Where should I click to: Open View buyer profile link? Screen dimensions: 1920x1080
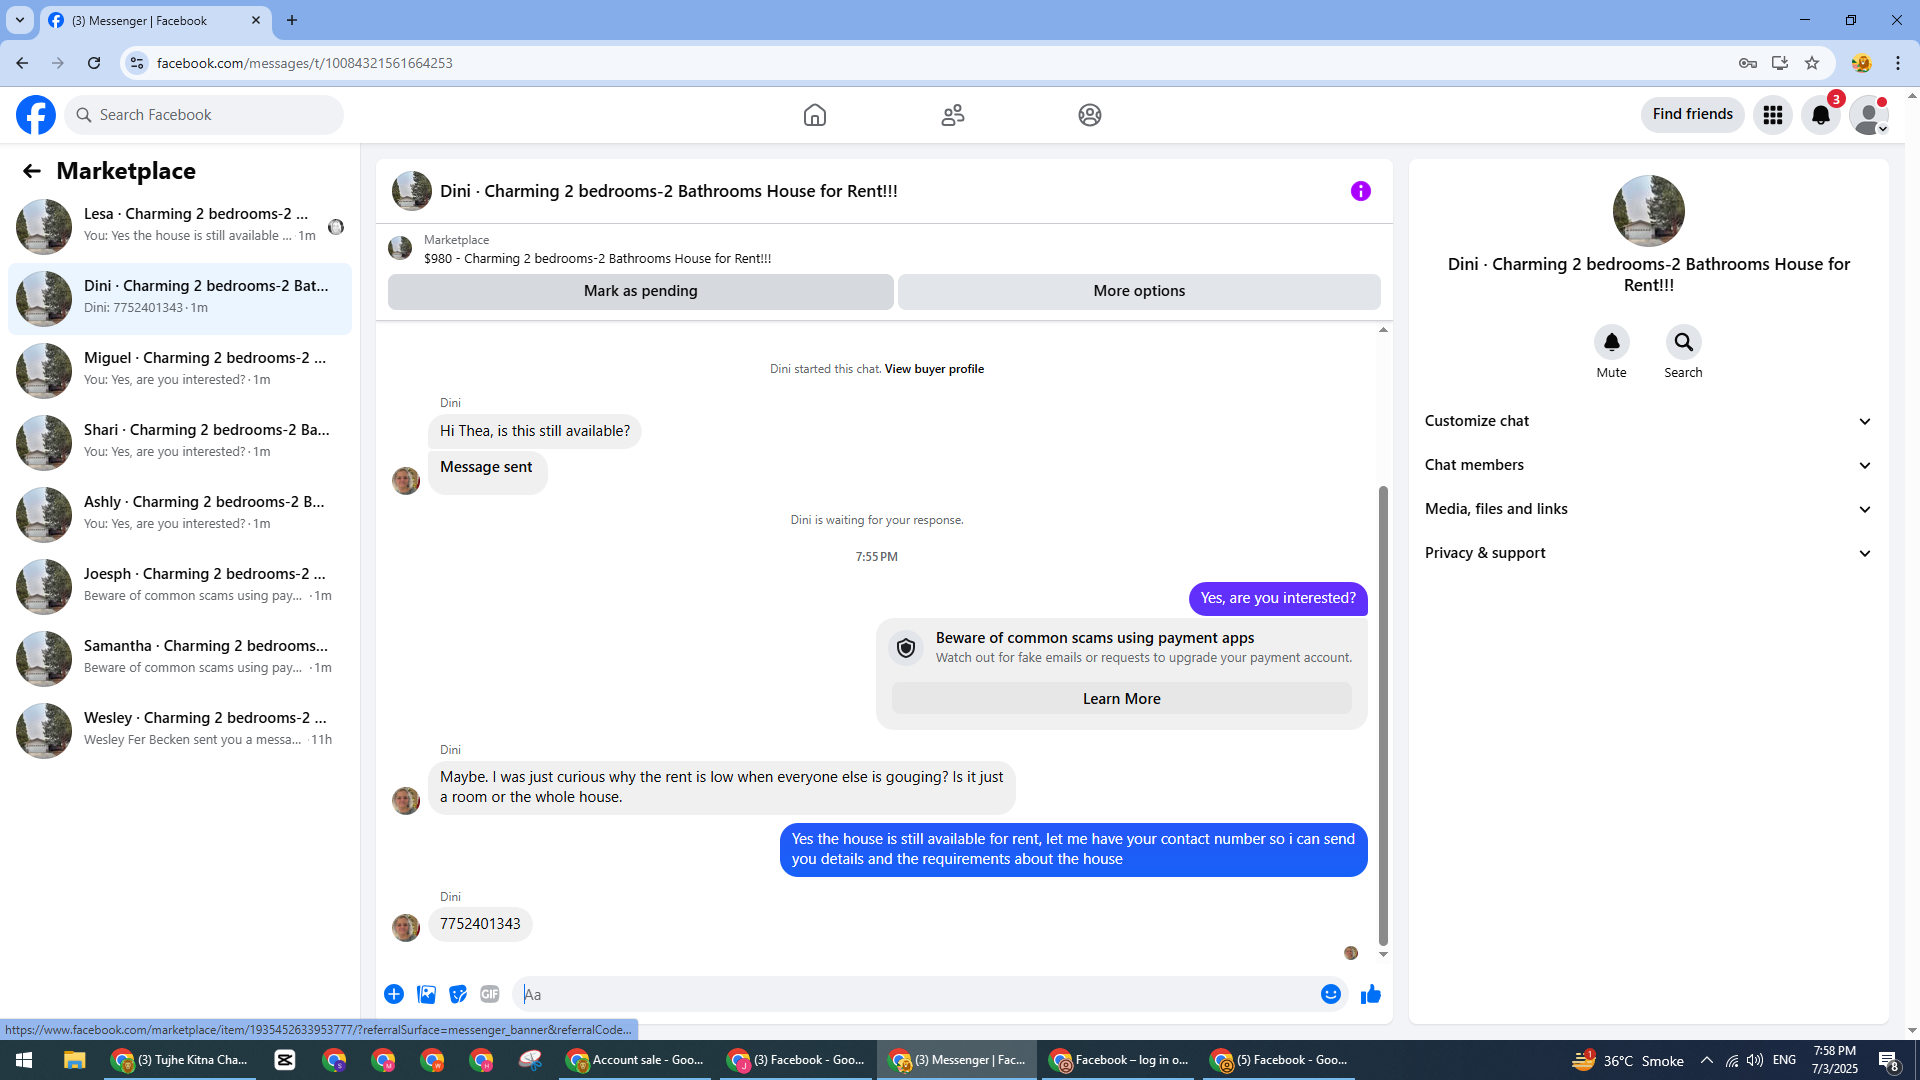[x=933, y=369]
